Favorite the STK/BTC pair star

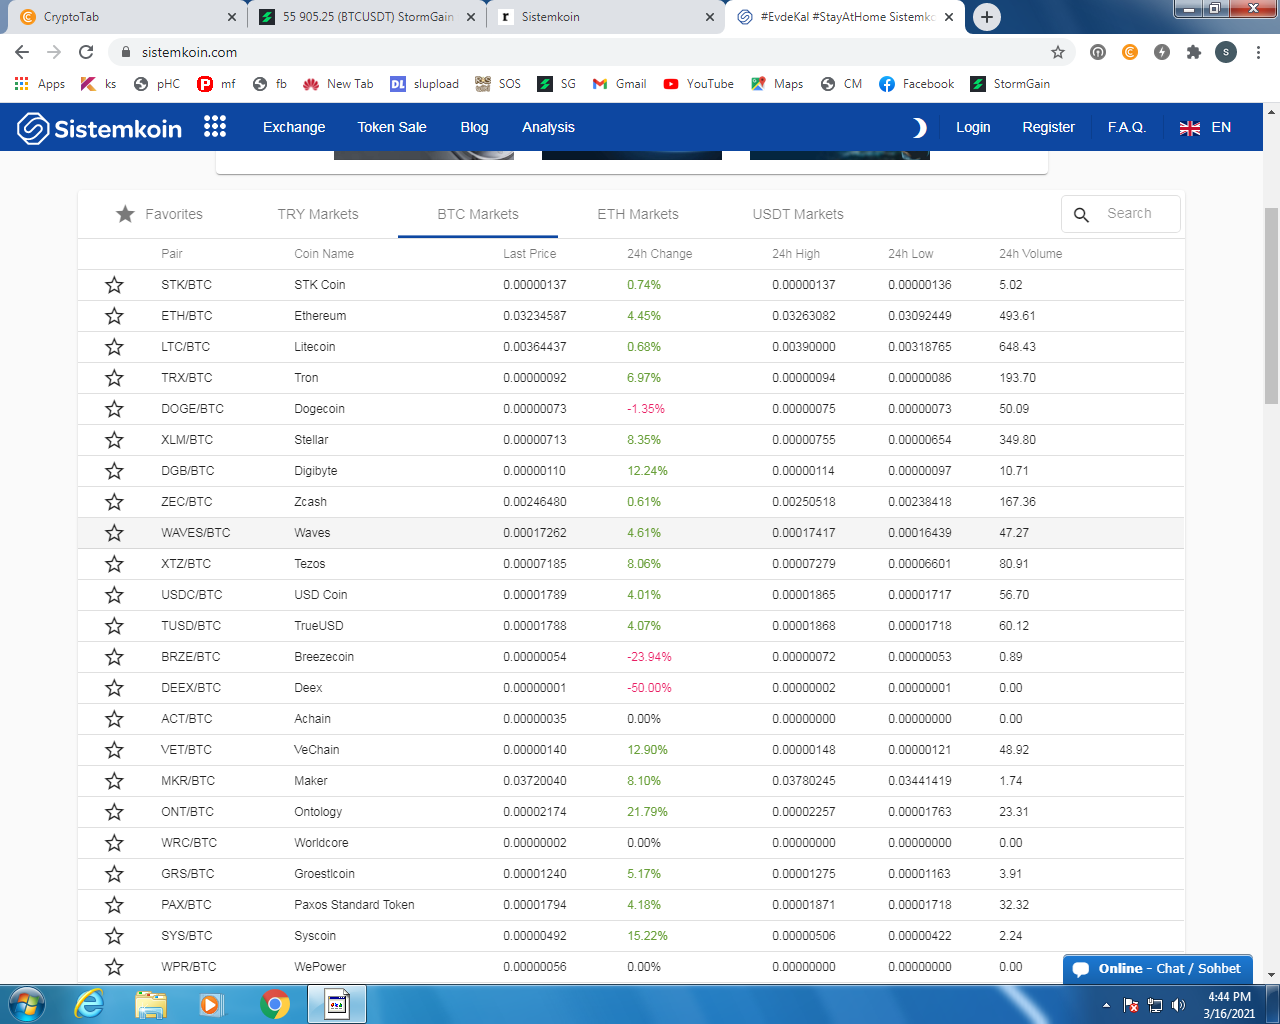[x=114, y=285]
